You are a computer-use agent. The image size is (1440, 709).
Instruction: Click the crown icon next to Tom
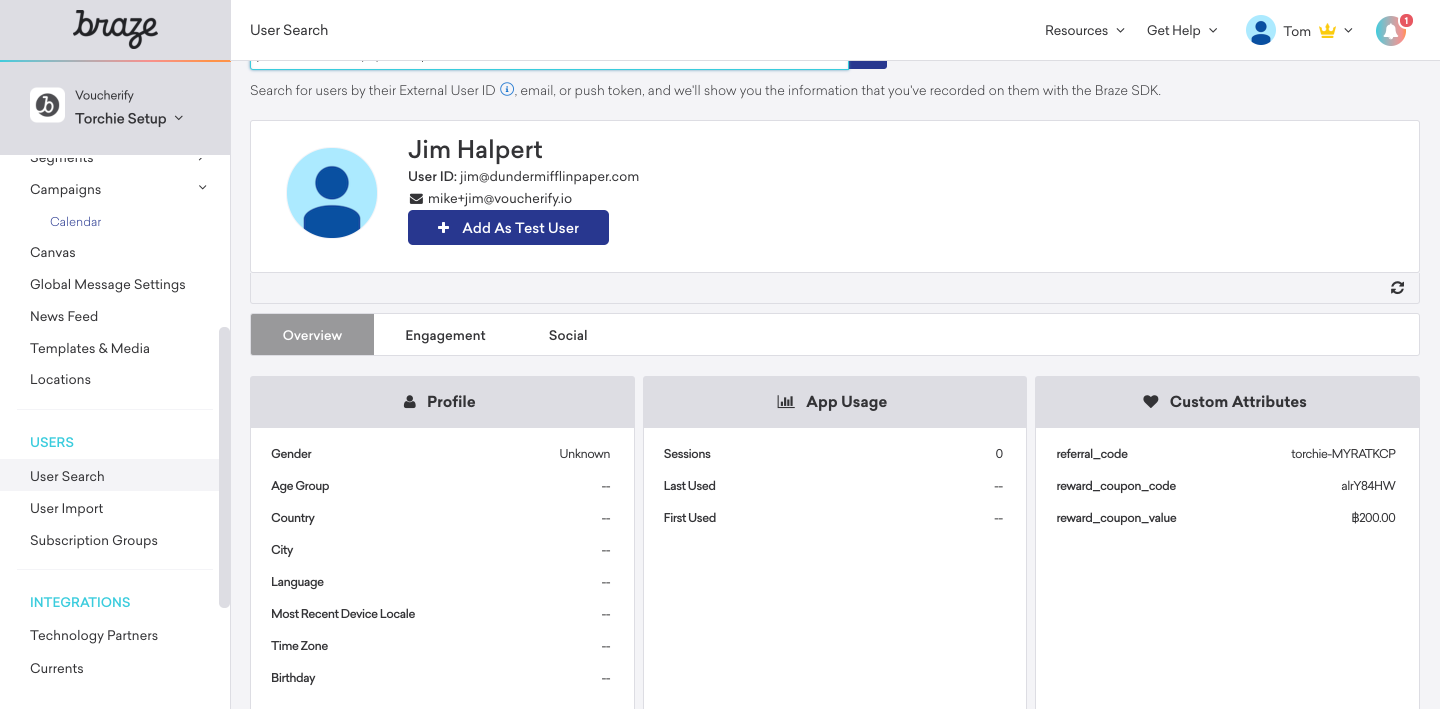point(1327,31)
